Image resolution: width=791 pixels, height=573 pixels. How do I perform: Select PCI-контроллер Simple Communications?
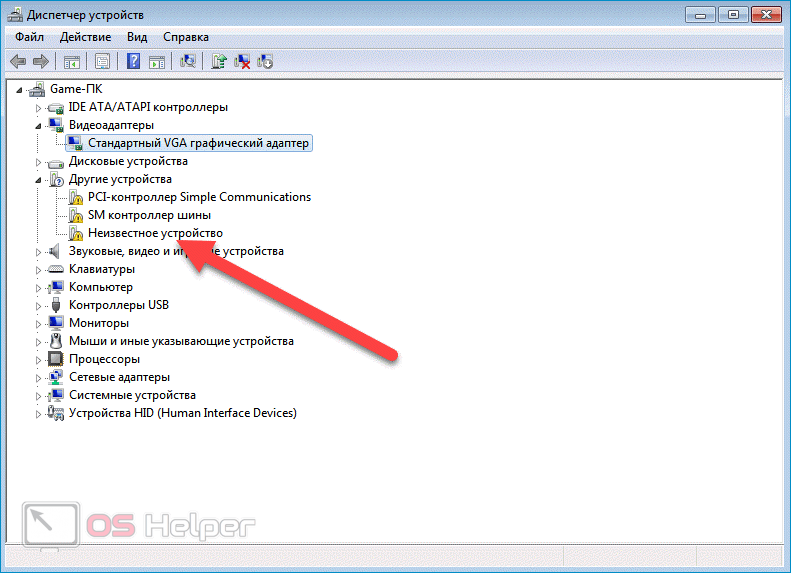[x=199, y=197]
